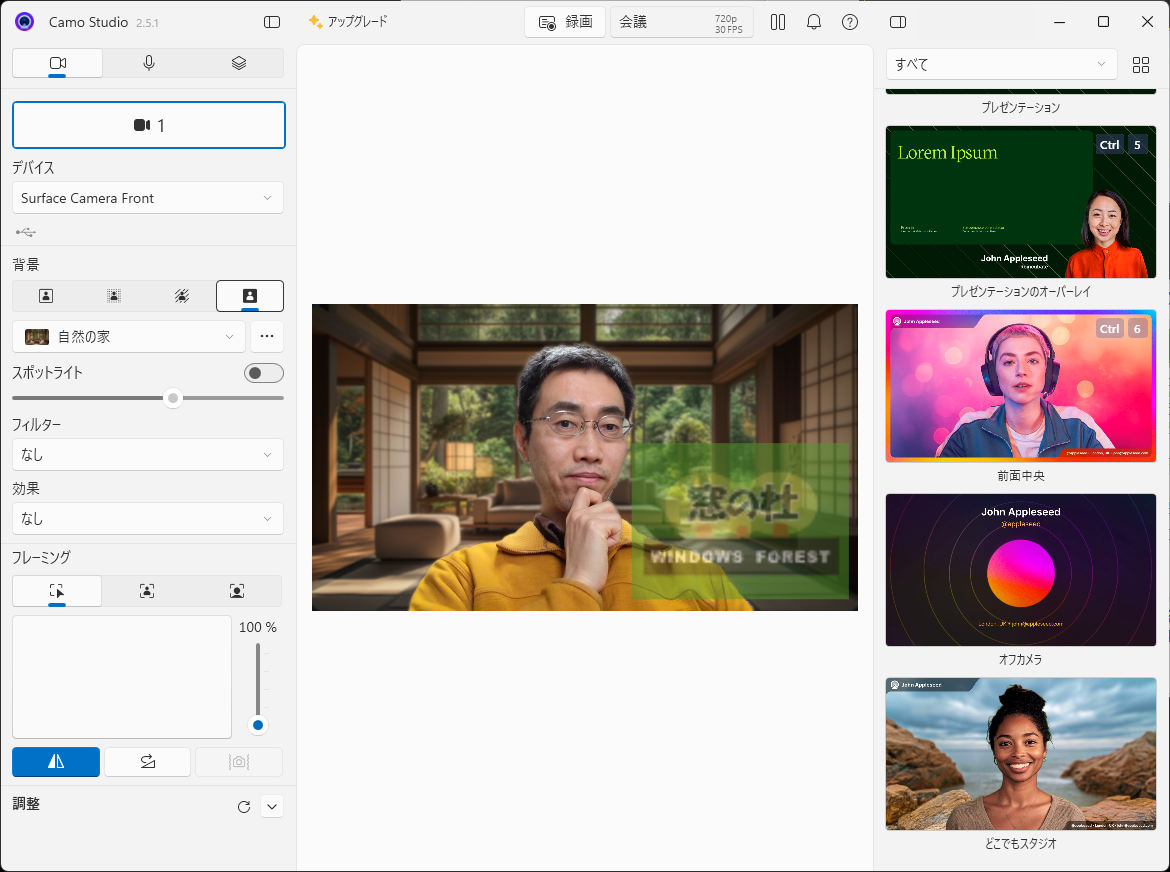Open the overlays layers tab

(x=239, y=63)
